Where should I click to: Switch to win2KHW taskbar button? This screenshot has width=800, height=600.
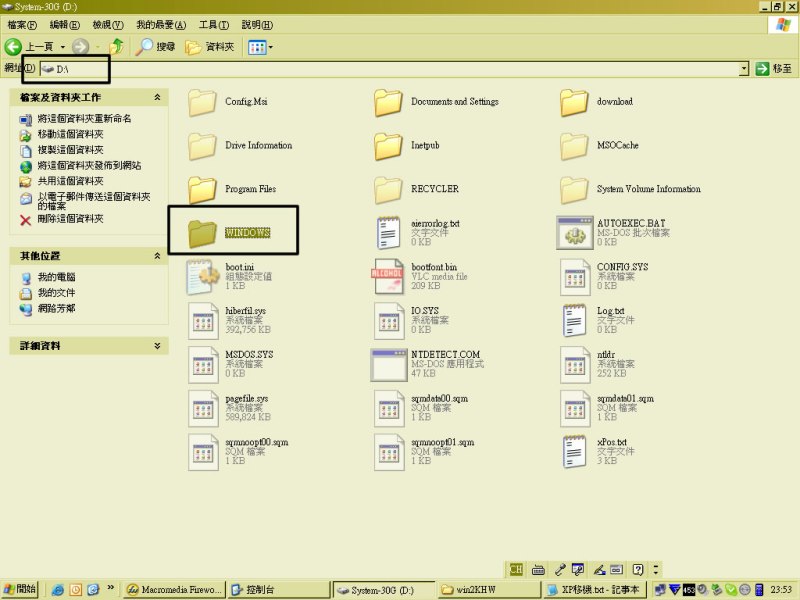[x=489, y=590]
